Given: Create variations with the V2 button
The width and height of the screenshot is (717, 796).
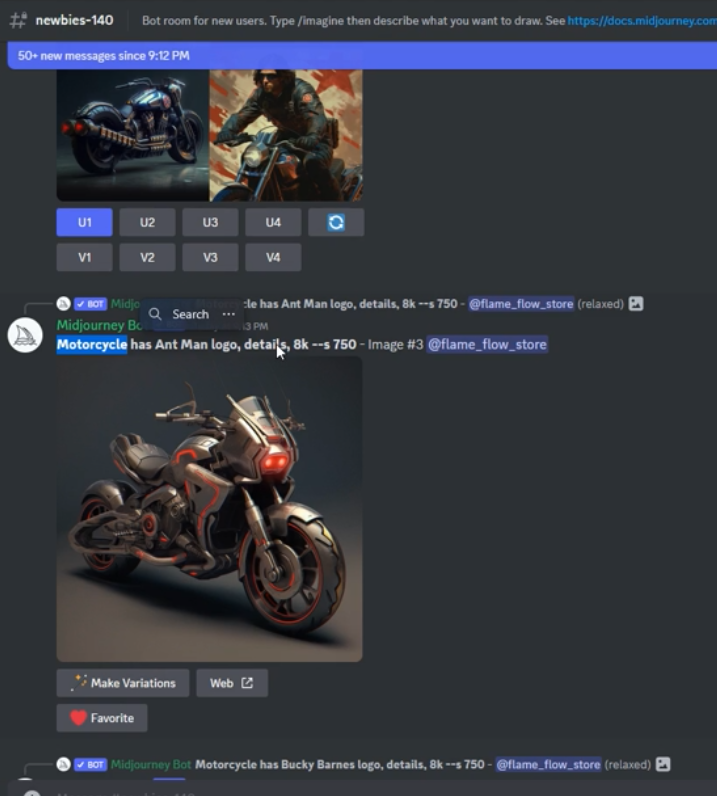Looking at the screenshot, I should (147, 257).
